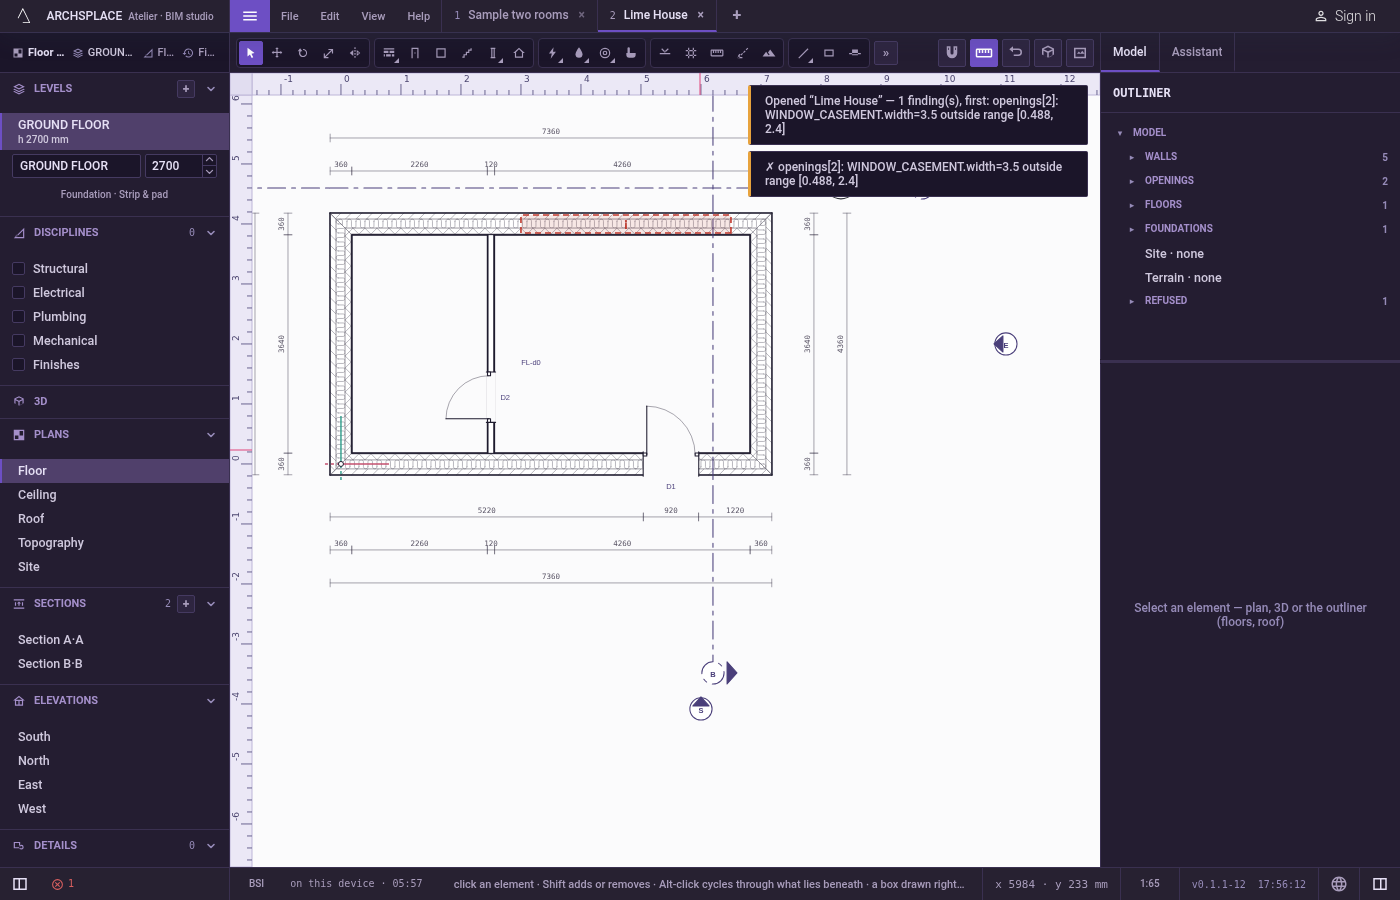
Task: Enable the Structural discipline checkbox
Action: point(18,269)
